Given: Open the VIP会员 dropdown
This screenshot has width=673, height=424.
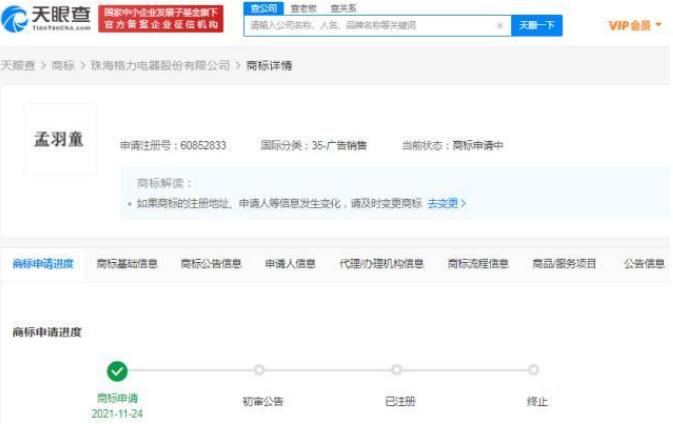Looking at the screenshot, I should [635, 26].
